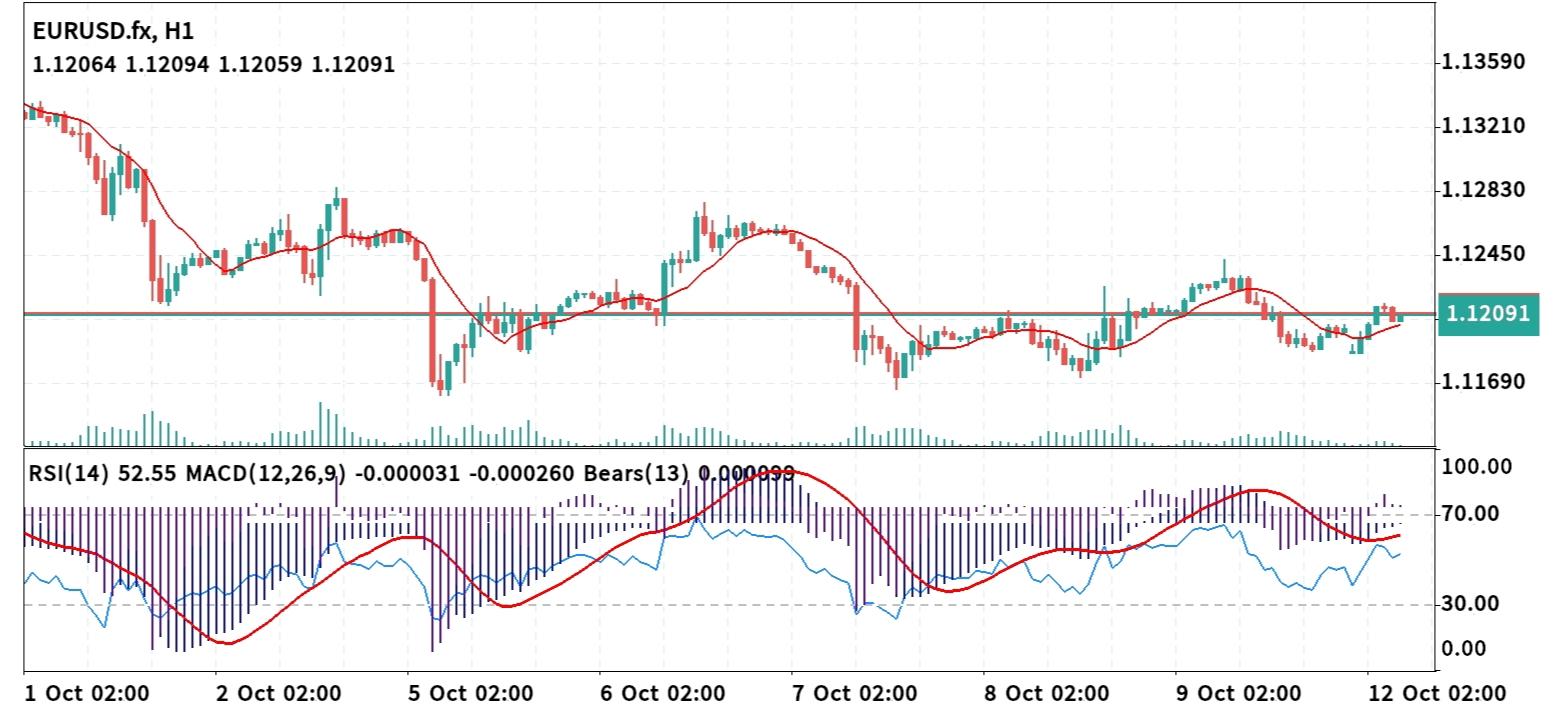
Task: Click the 5 Oct 02:00 date label
Action: 471,694
